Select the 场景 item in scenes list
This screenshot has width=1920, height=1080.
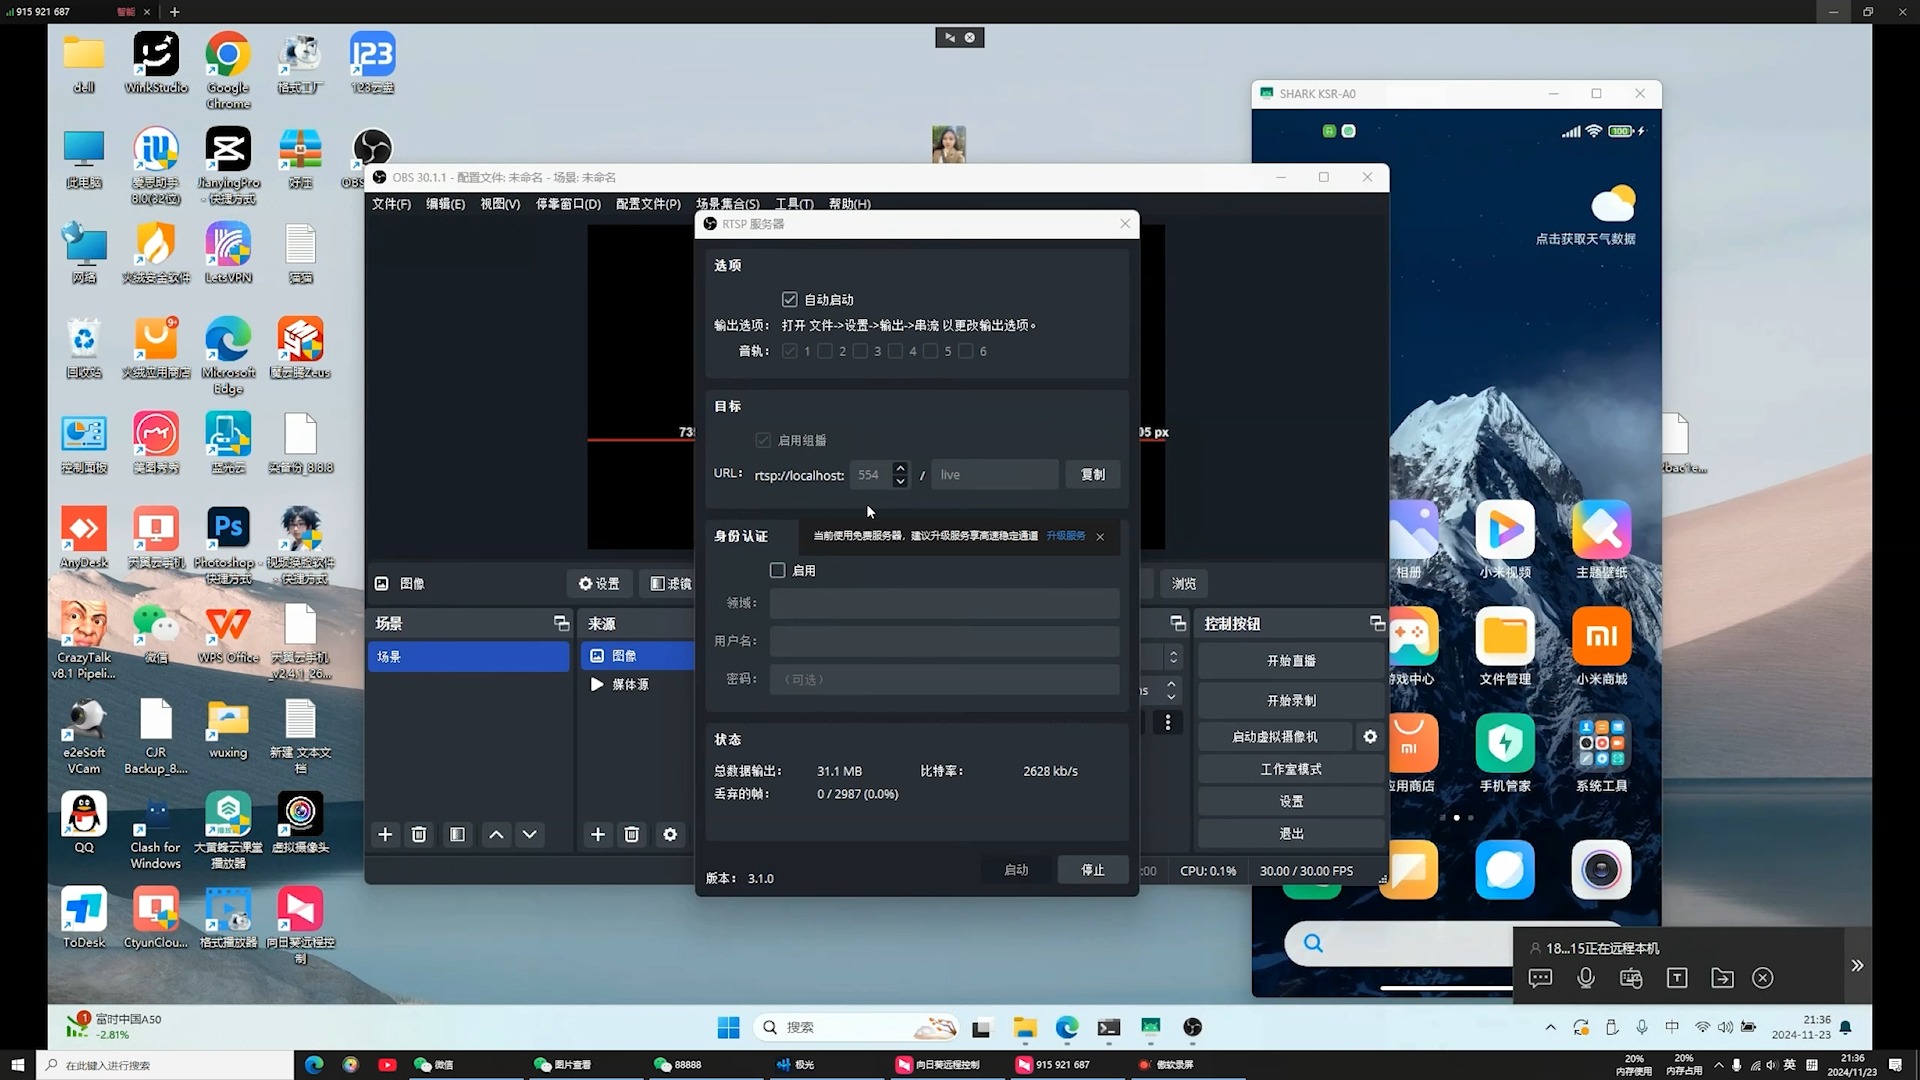[468, 657]
